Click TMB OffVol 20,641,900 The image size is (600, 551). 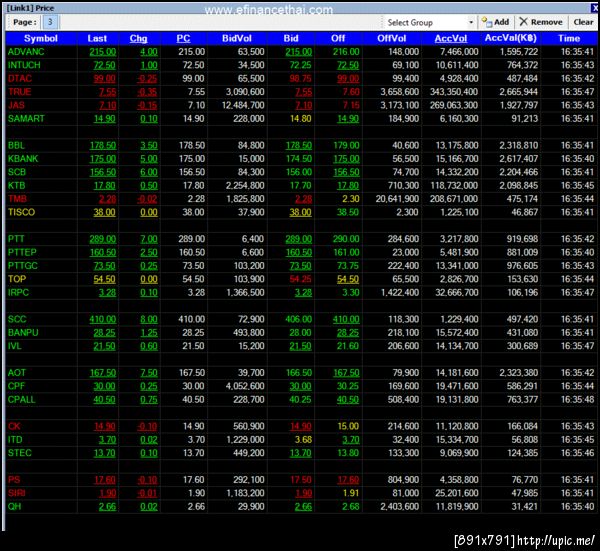[x=397, y=199]
